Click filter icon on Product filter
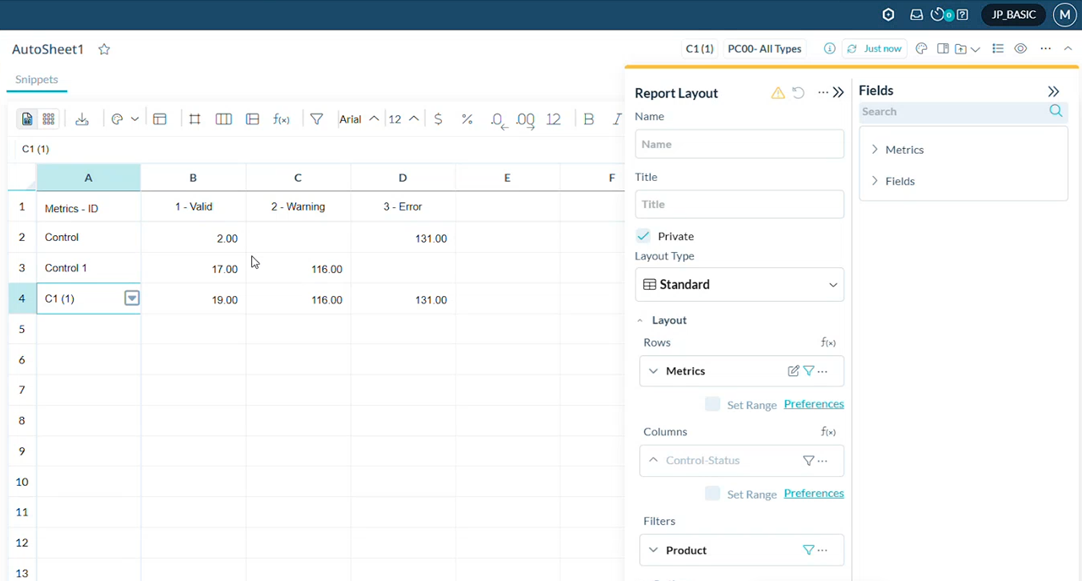This screenshot has width=1082, height=581. click(x=808, y=550)
